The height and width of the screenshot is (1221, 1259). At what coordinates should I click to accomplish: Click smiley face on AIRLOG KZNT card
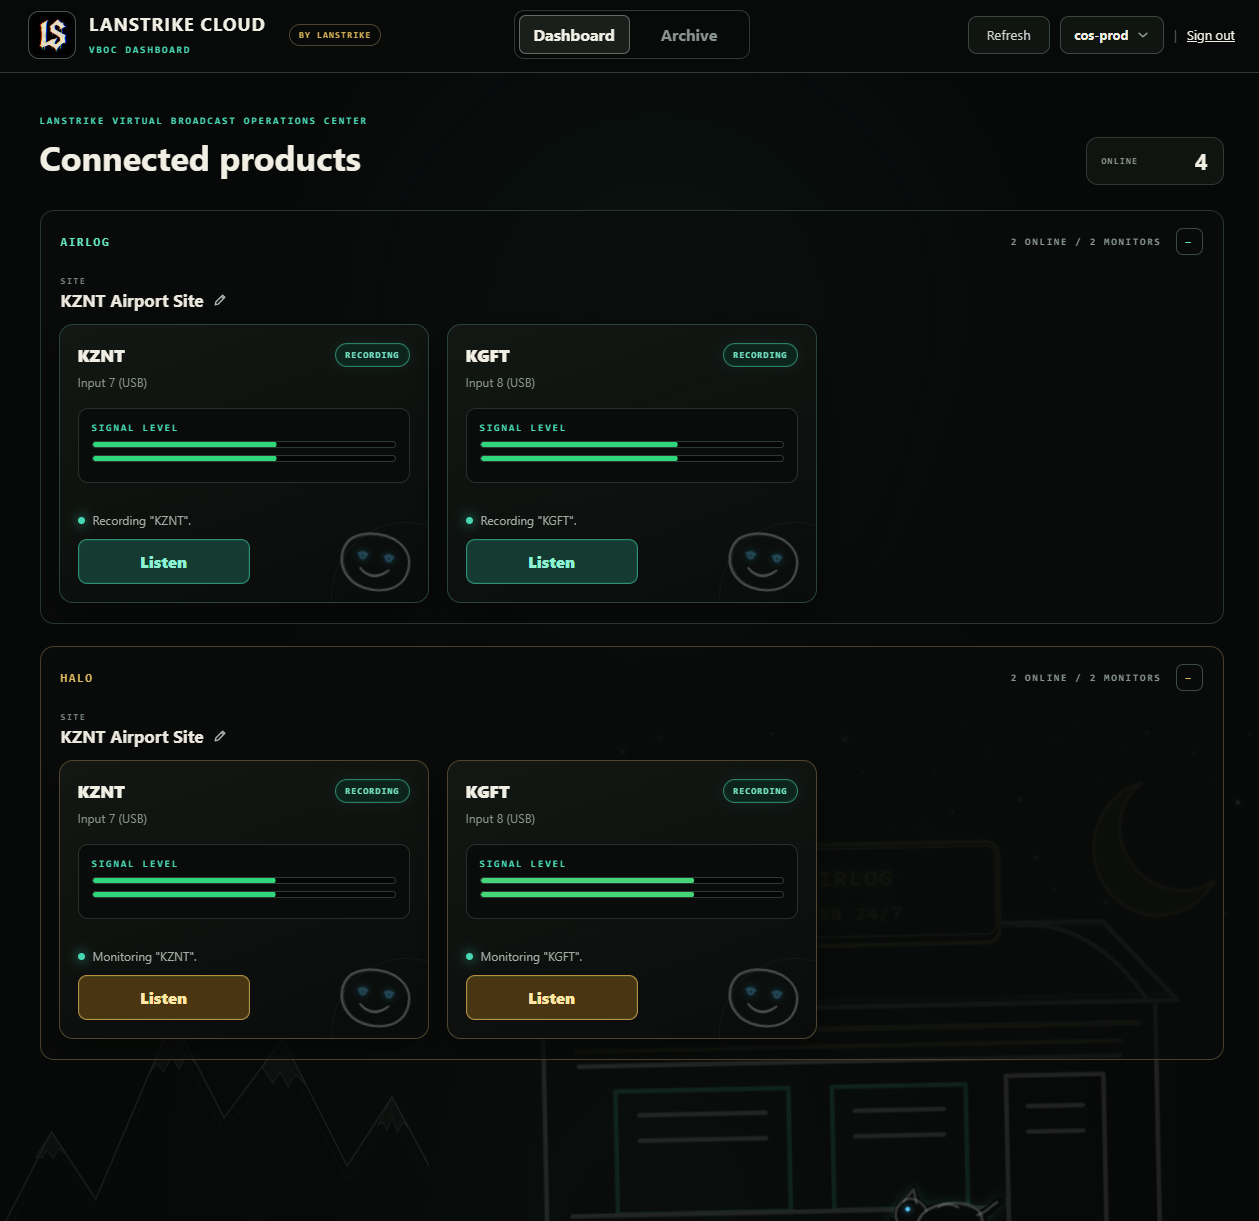pyautogui.click(x=375, y=562)
